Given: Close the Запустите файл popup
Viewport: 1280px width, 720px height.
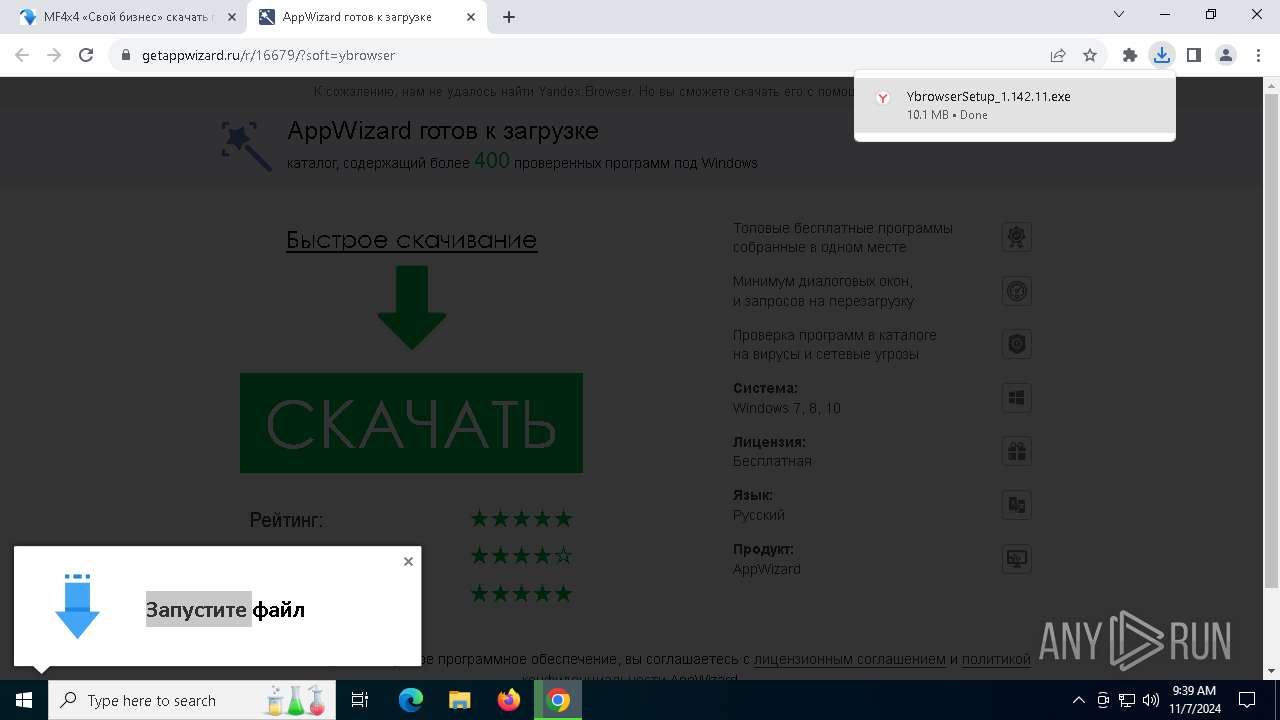Looking at the screenshot, I should click(x=408, y=561).
